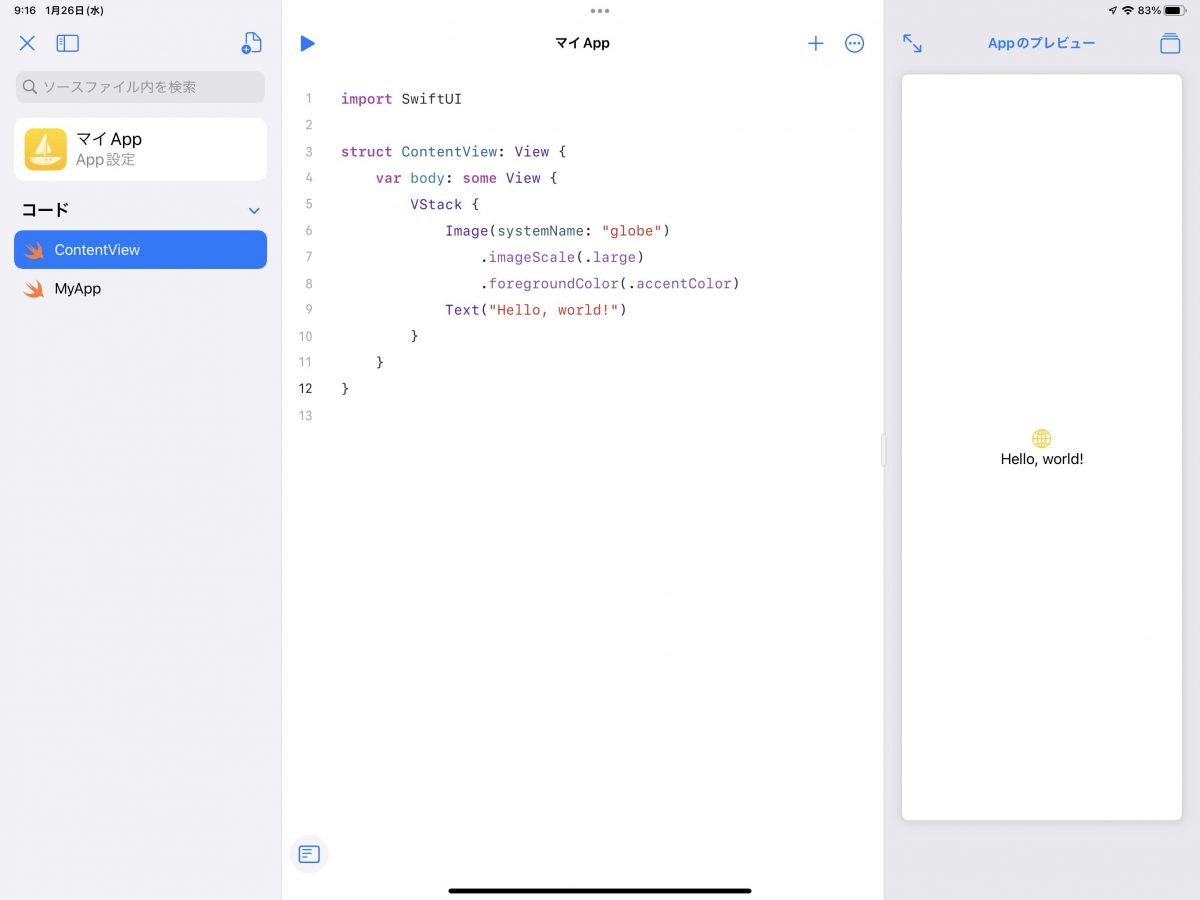Open the documentation panel icon at bottom-left

pos(309,854)
